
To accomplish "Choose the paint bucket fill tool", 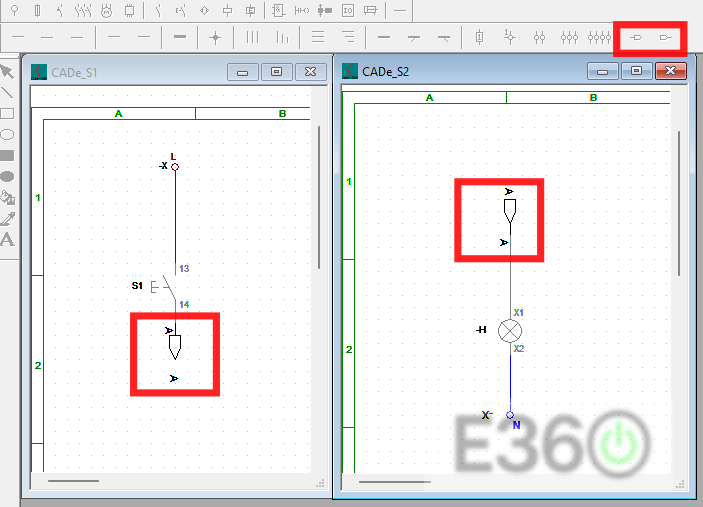I will tap(8, 197).
